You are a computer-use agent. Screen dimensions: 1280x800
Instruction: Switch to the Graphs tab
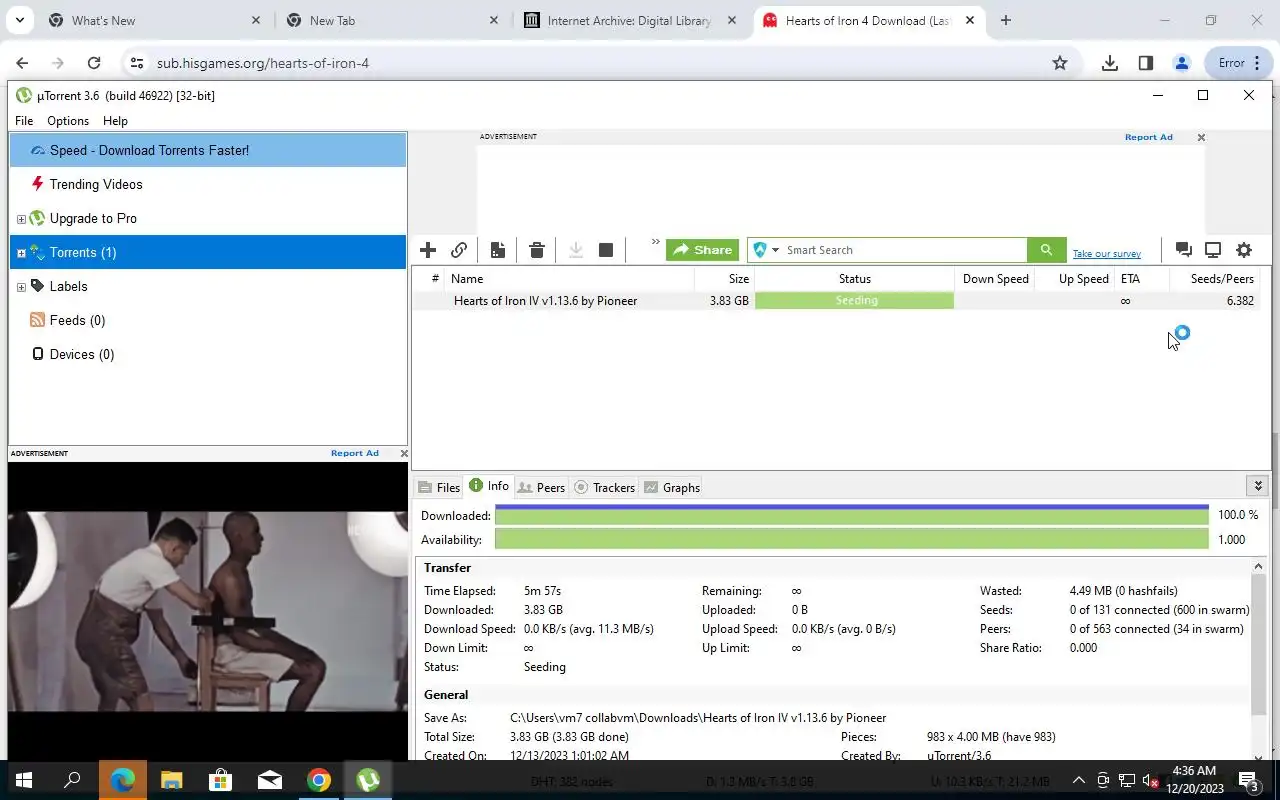(671, 487)
